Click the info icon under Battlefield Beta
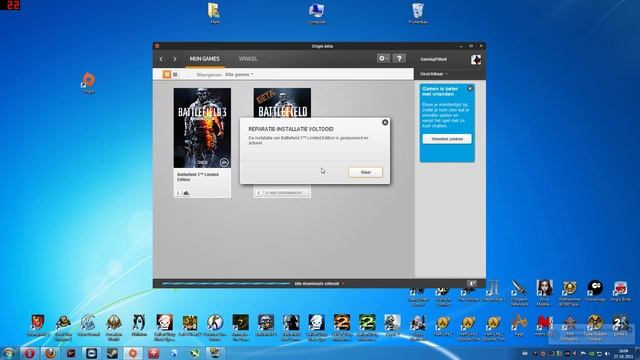Image resolution: width=640 pixels, height=360 pixels. coord(258,193)
